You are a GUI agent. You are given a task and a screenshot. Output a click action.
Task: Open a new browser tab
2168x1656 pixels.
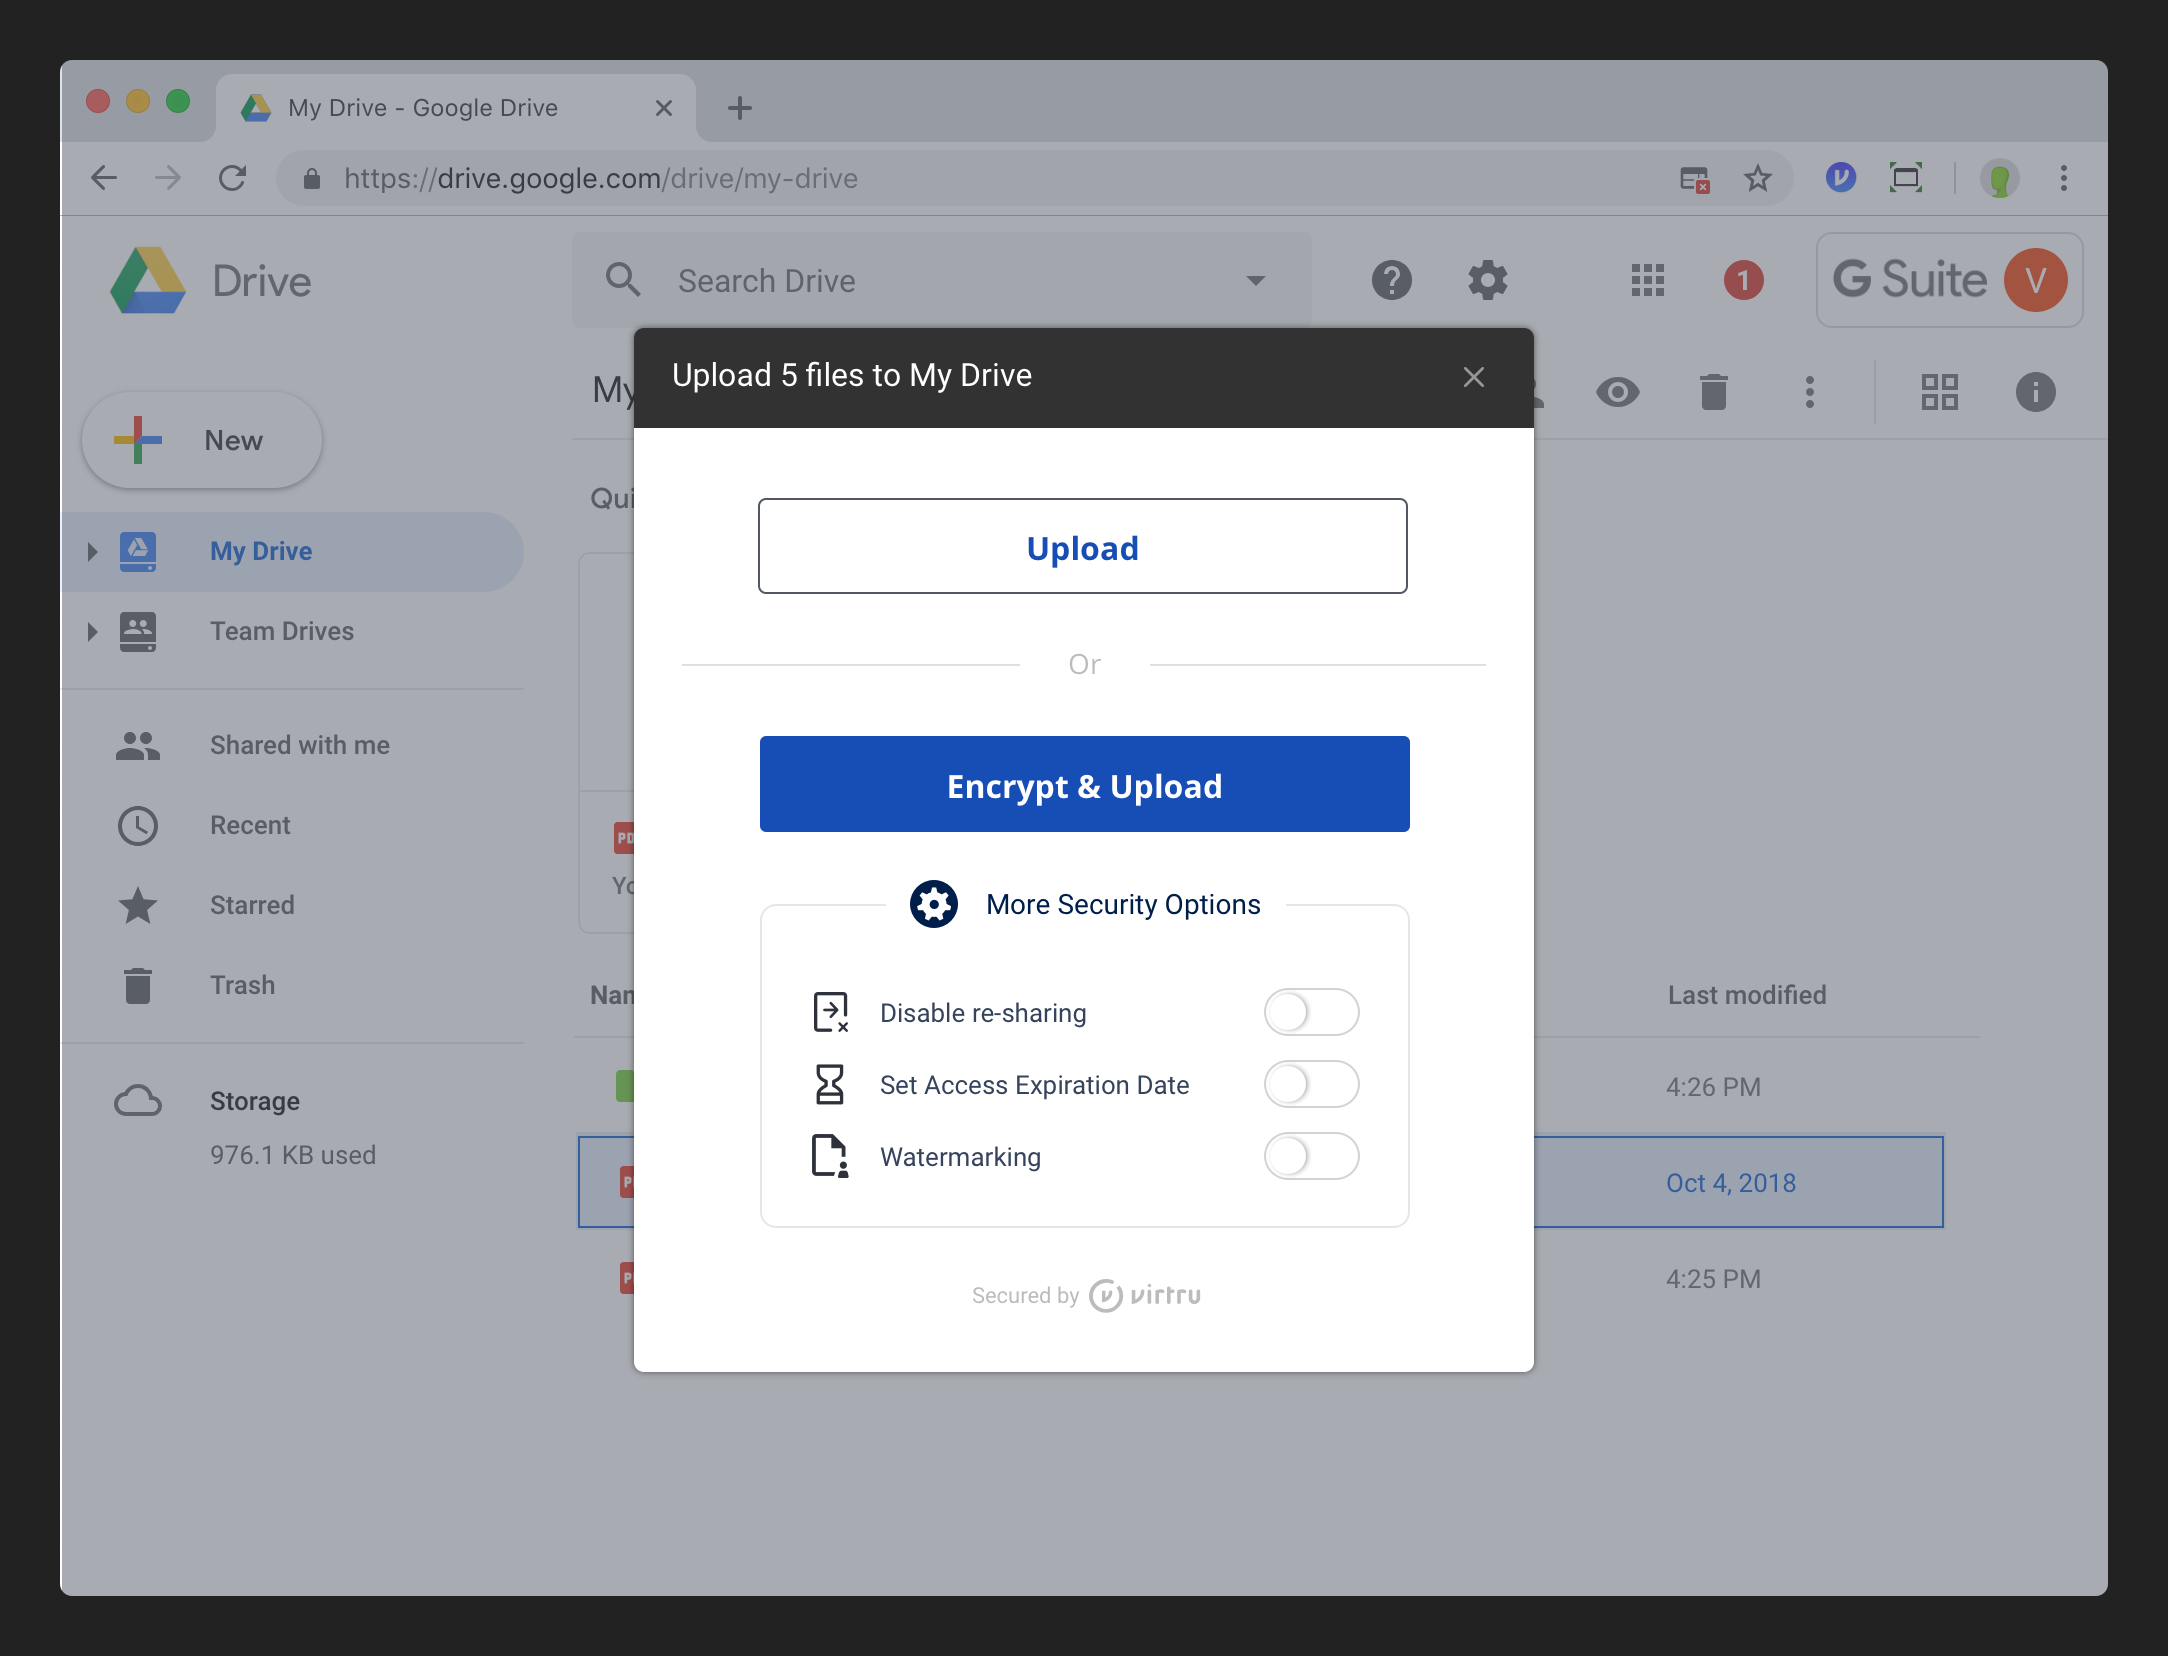[x=740, y=108]
